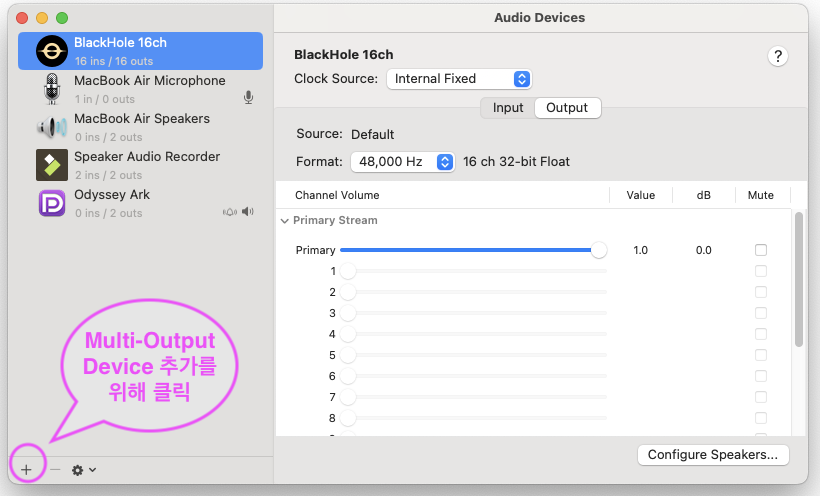
Task: Click the channel 4 volume slider
Action: 473,334
